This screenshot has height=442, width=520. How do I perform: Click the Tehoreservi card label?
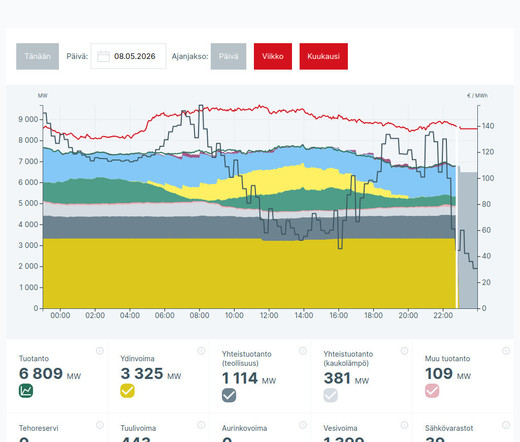(38, 428)
